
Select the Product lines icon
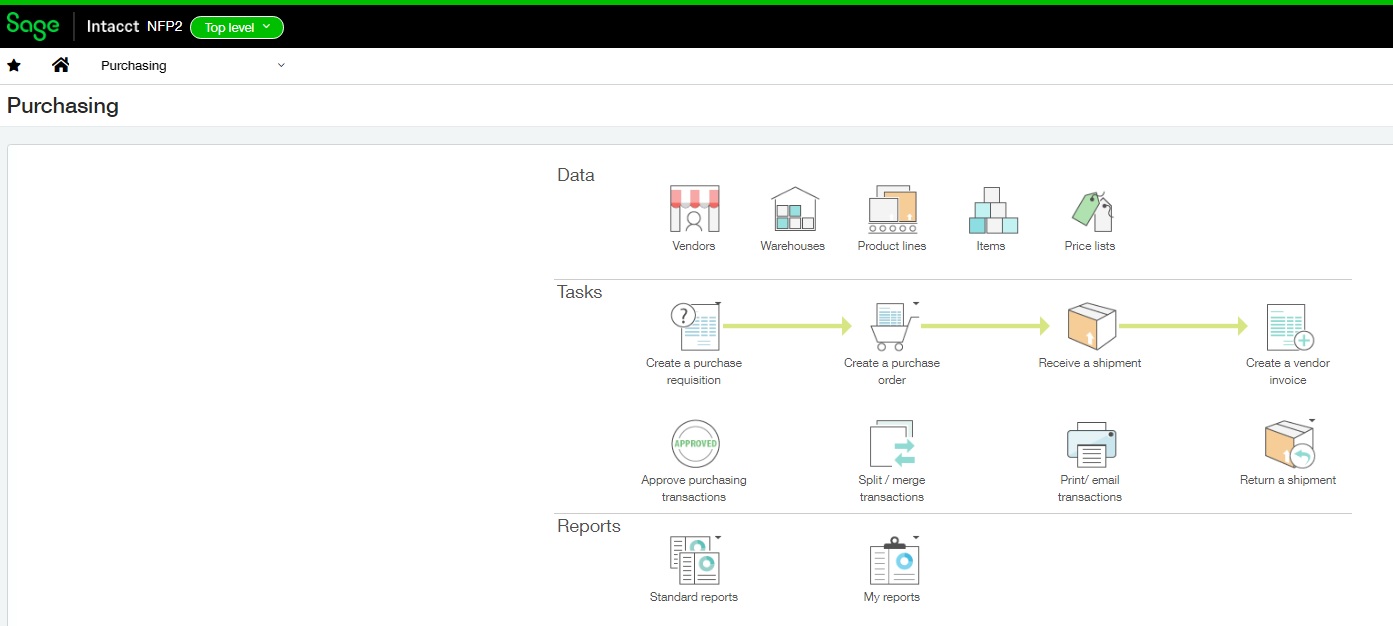891,210
